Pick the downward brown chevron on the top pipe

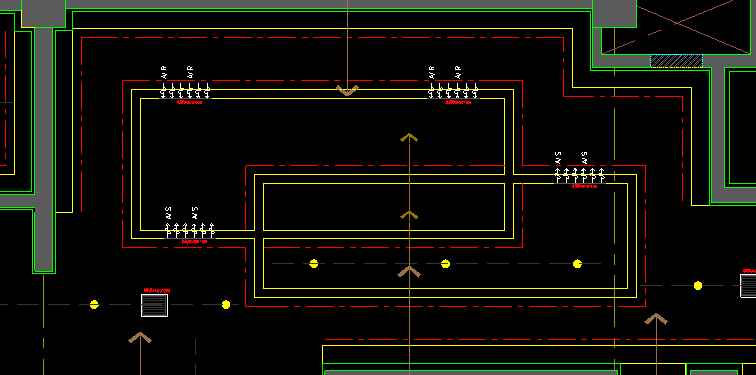(347, 91)
